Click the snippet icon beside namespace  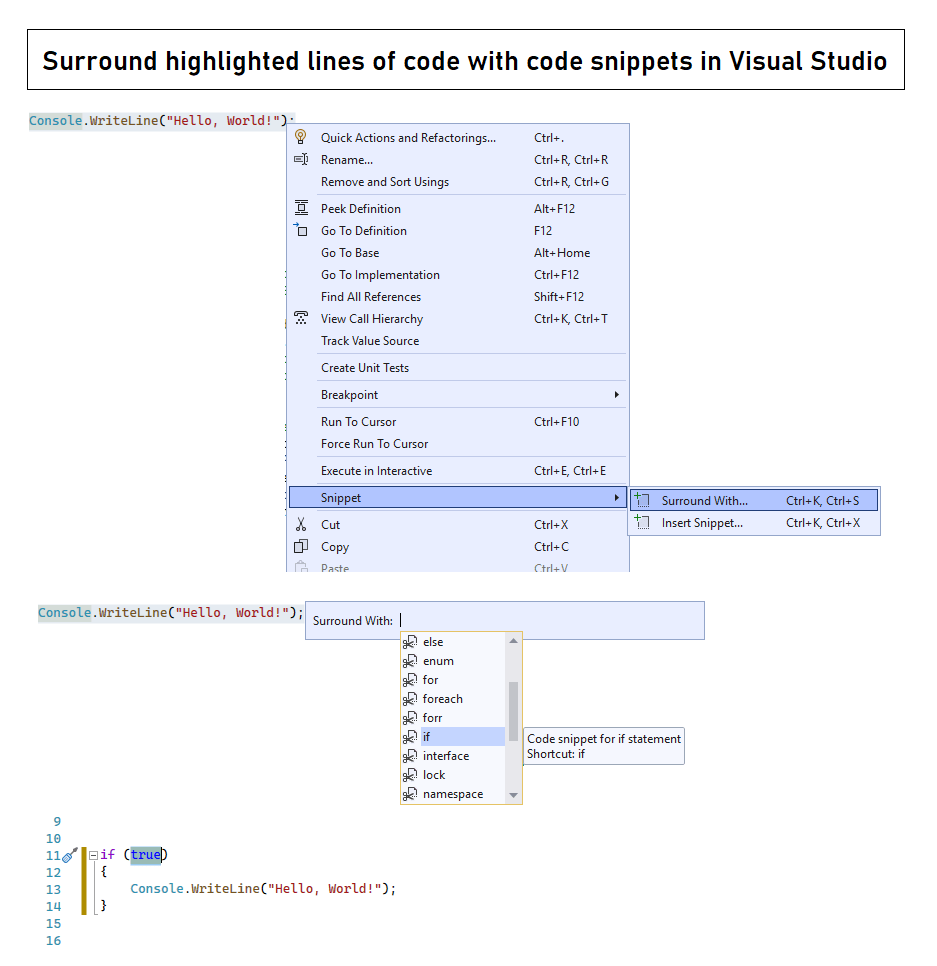[x=410, y=795]
